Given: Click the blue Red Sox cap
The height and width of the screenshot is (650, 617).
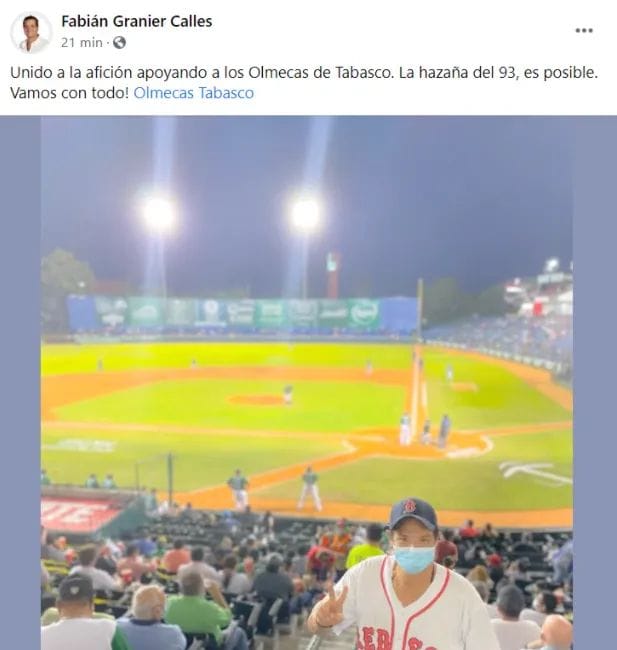Looking at the screenshot, I should [x=412, y=514].
